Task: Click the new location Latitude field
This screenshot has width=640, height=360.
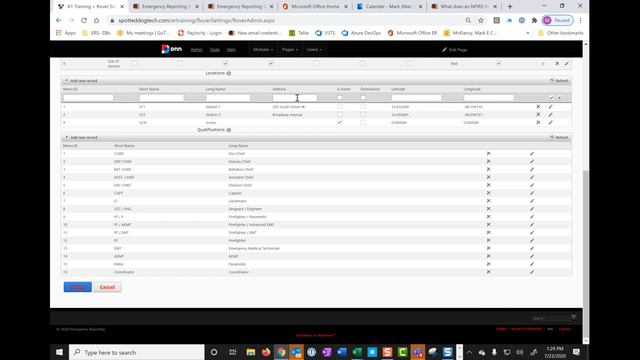Action: 416,98
